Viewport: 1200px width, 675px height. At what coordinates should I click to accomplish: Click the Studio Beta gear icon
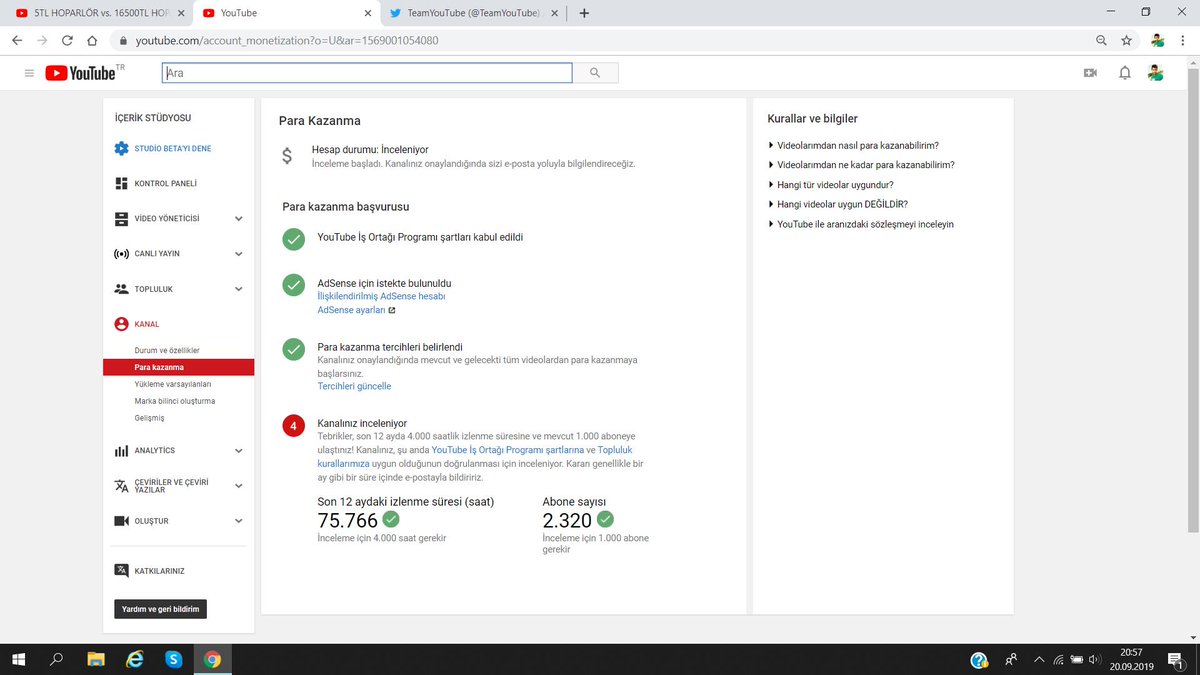tap(121, 148)
